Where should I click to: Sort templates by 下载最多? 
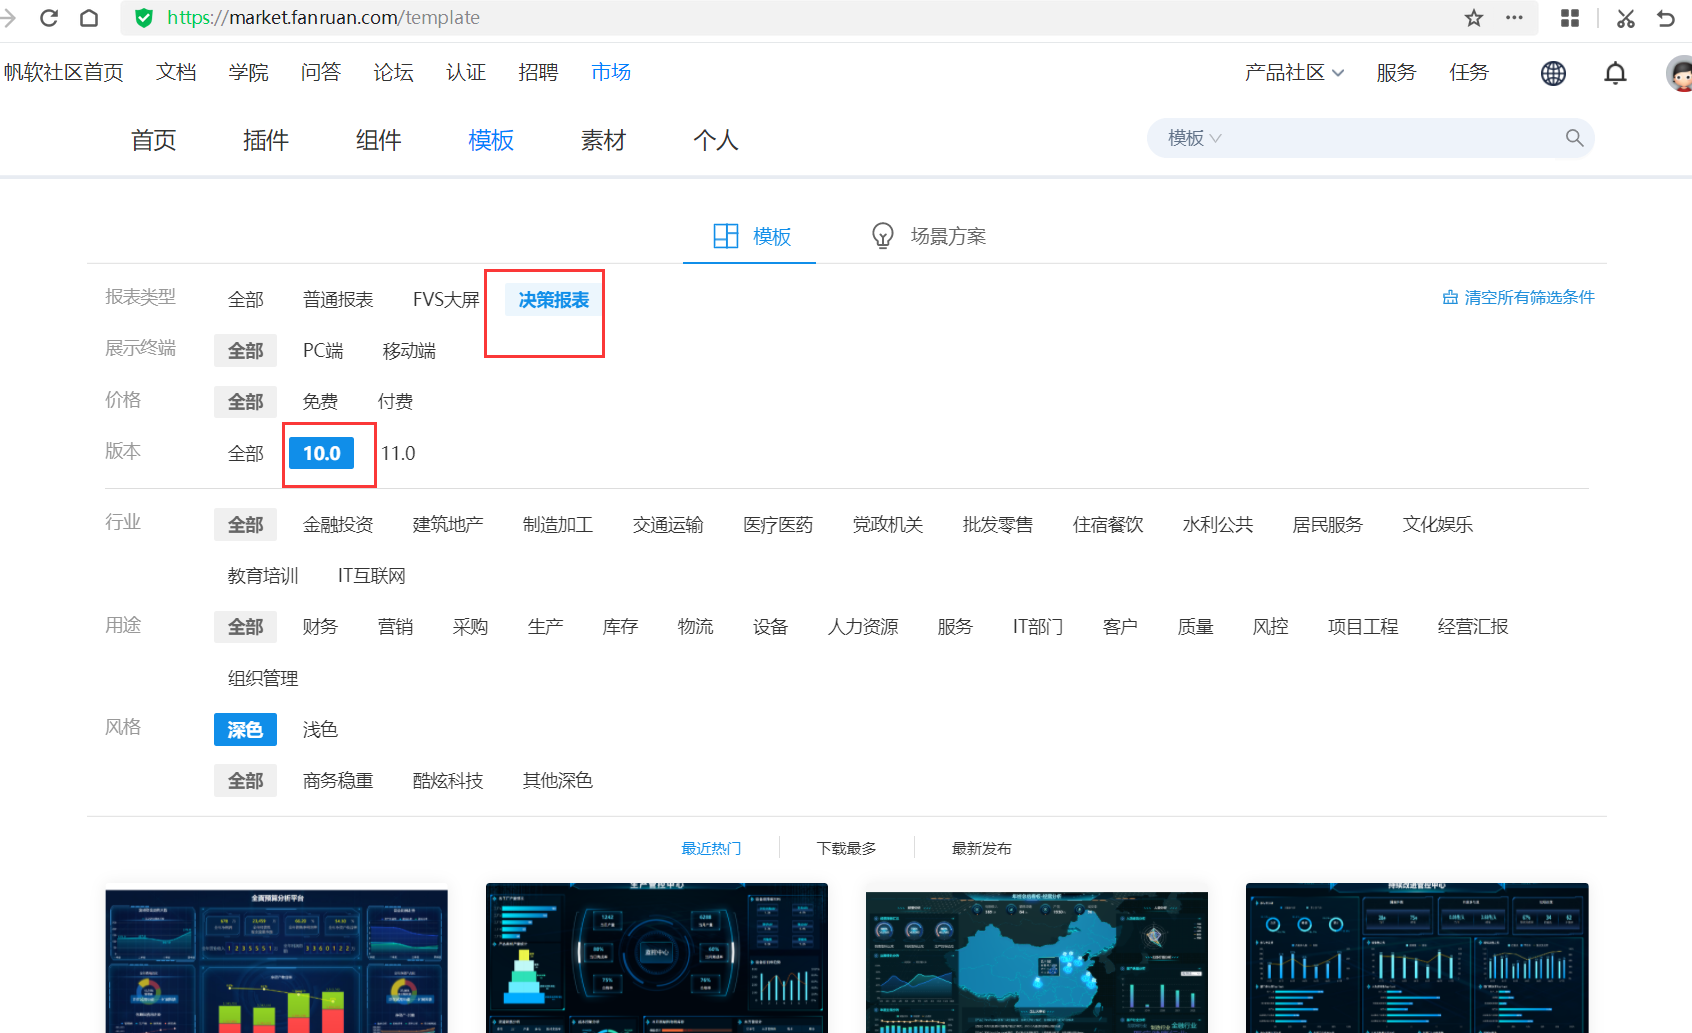pyautogui.click(x=846, y=848)
